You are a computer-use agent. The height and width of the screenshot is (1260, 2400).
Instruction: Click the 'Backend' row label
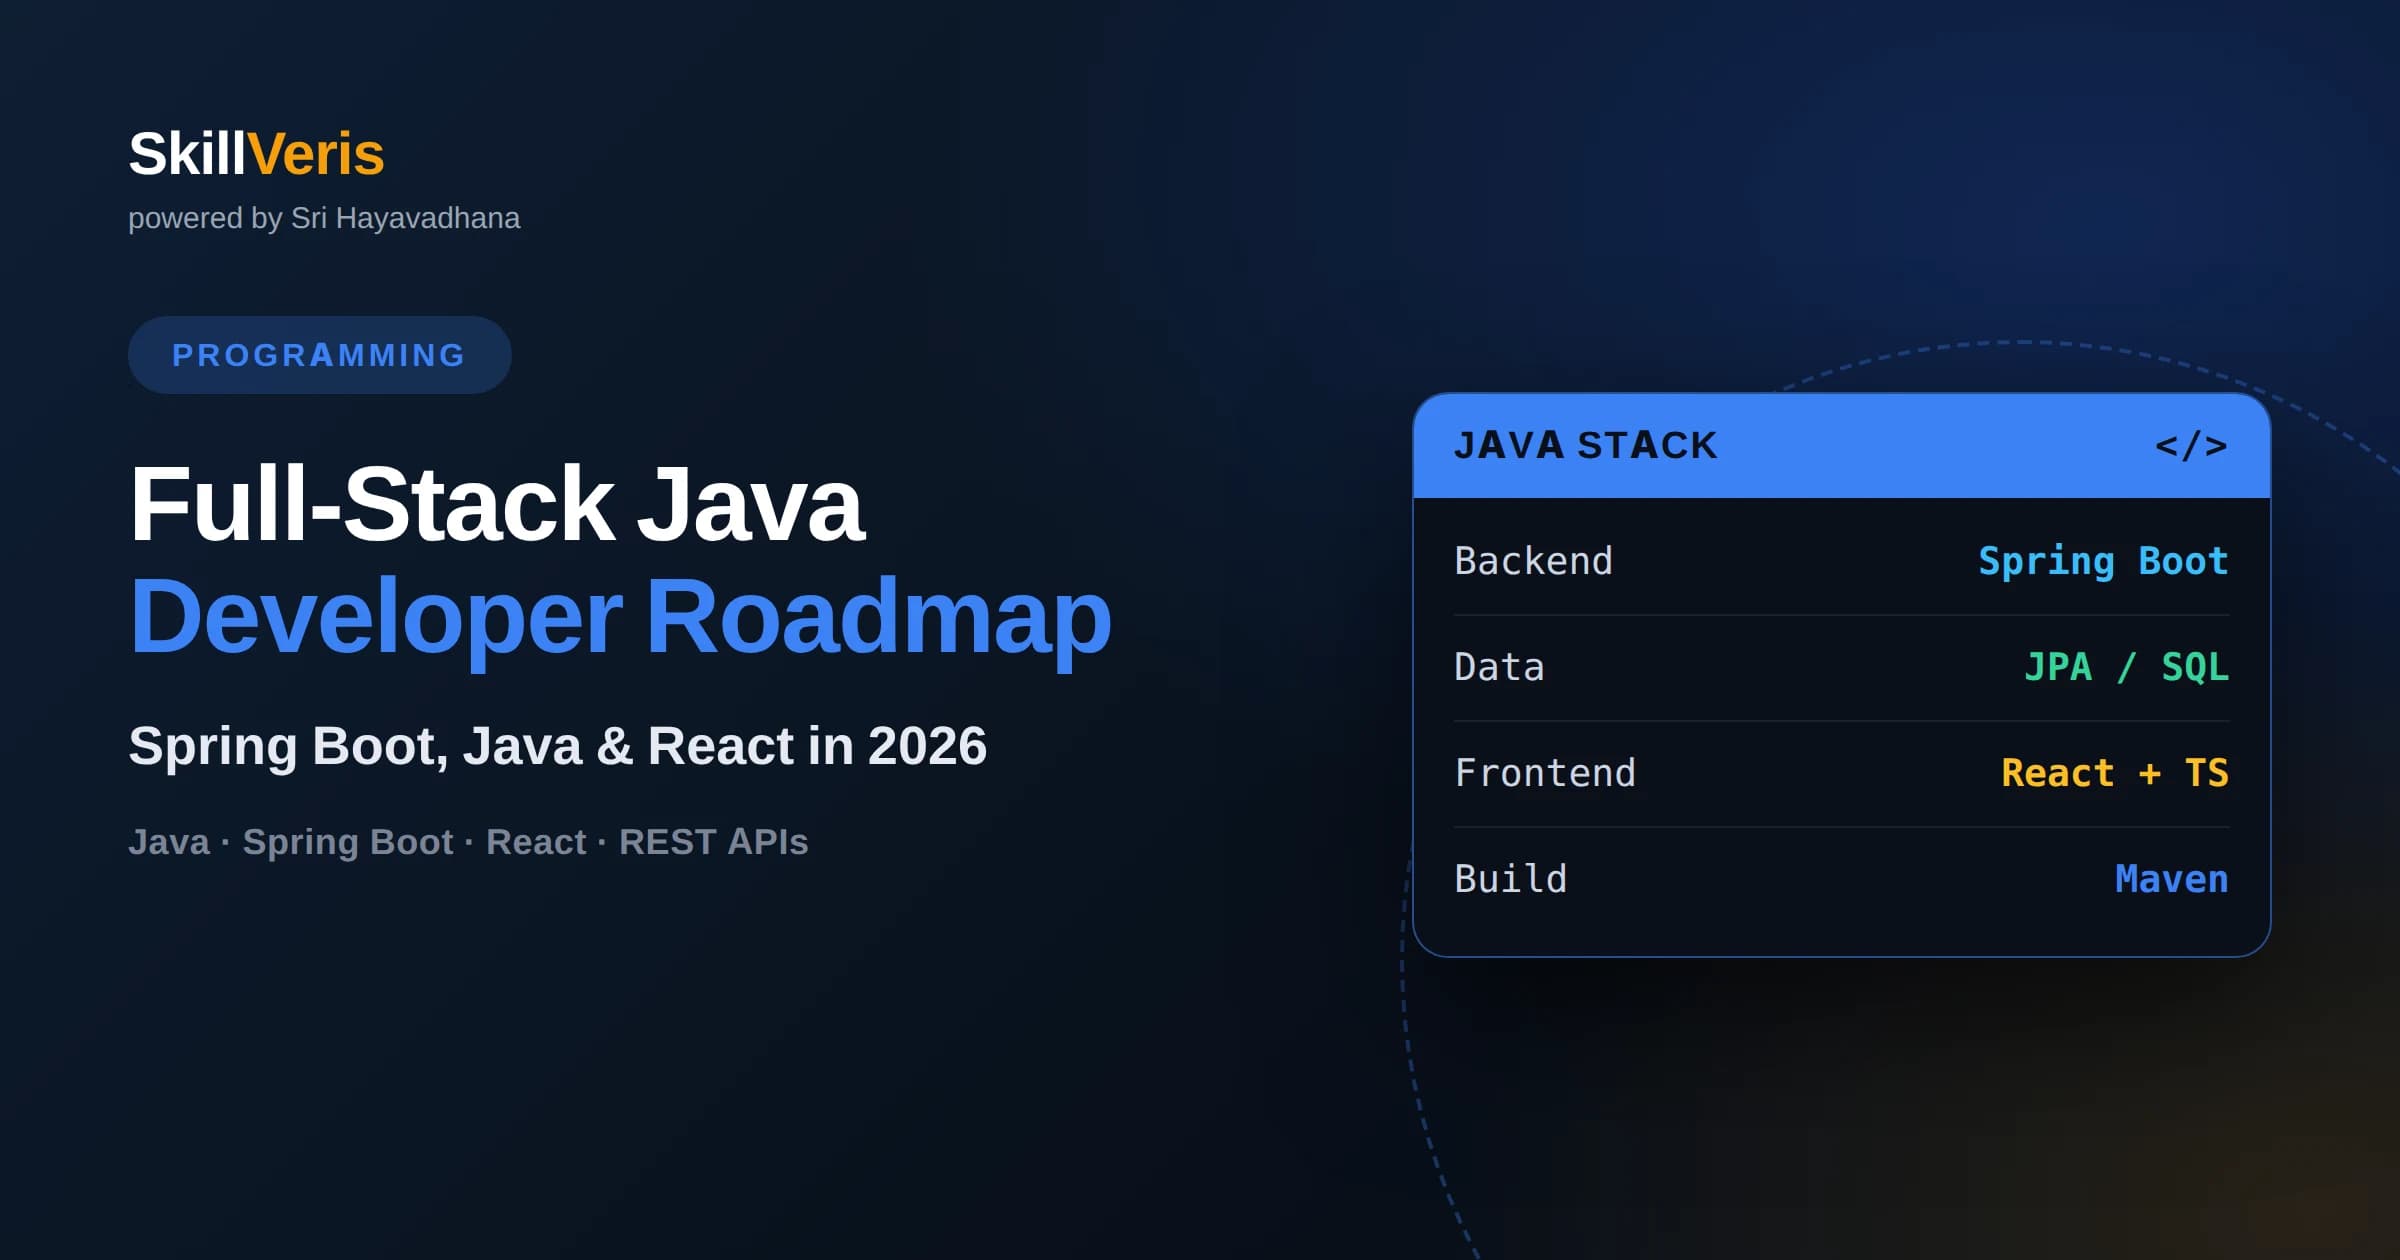tap(1533, 561)
